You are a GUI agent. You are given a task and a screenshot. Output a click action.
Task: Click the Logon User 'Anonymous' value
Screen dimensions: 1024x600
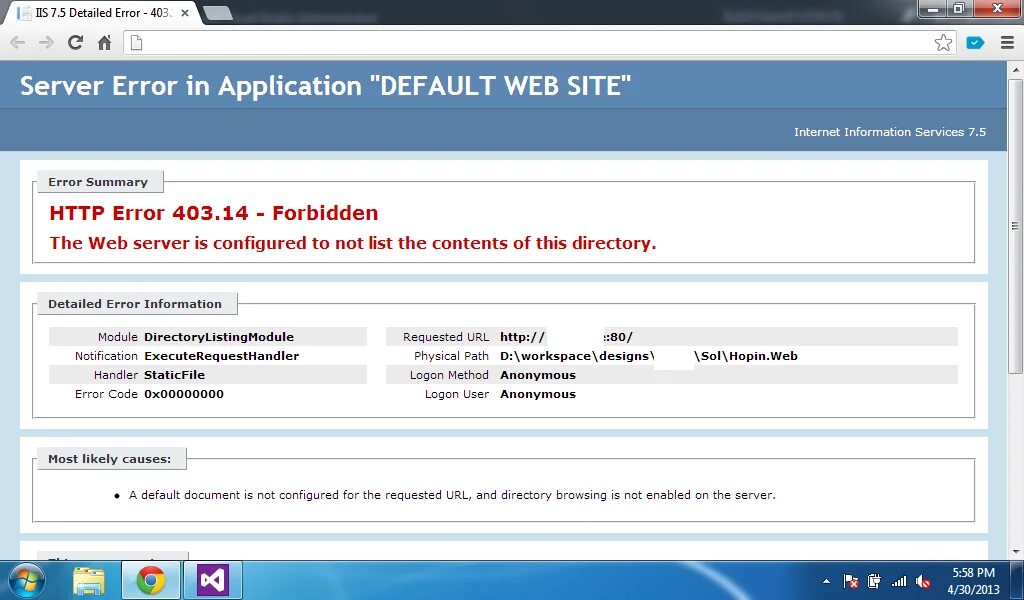538,394
